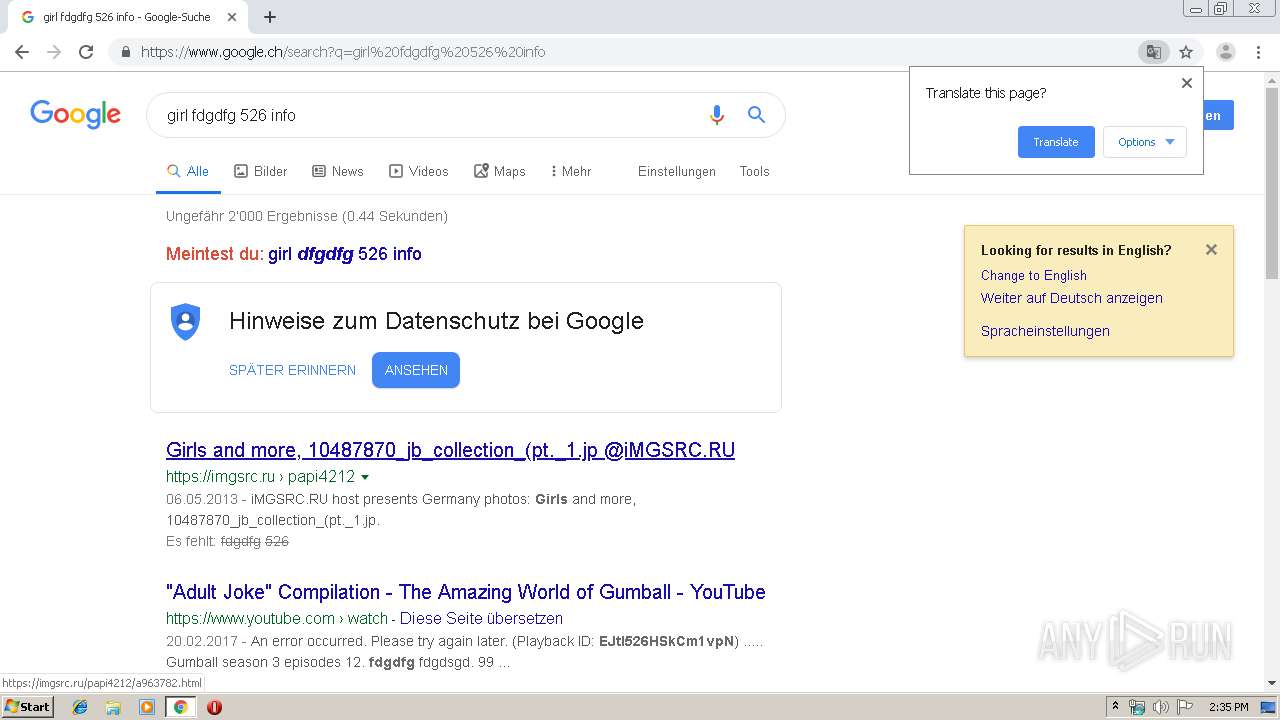Open a new tab with the plus icon
Image resolution: width=1280 pixels, height=720 pixels.
tap(270, 17)
